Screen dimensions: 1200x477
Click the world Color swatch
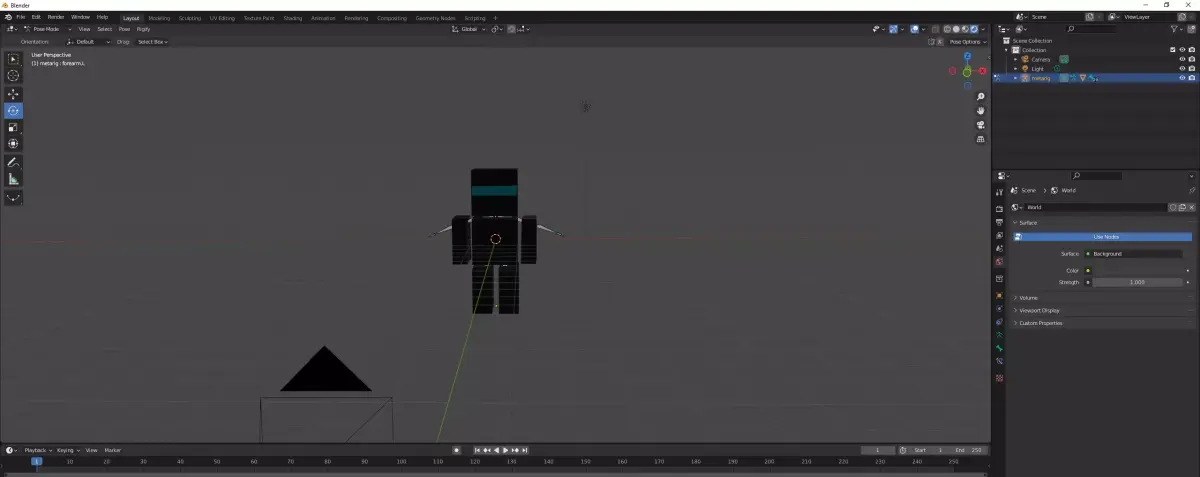tap(1137, 270)
